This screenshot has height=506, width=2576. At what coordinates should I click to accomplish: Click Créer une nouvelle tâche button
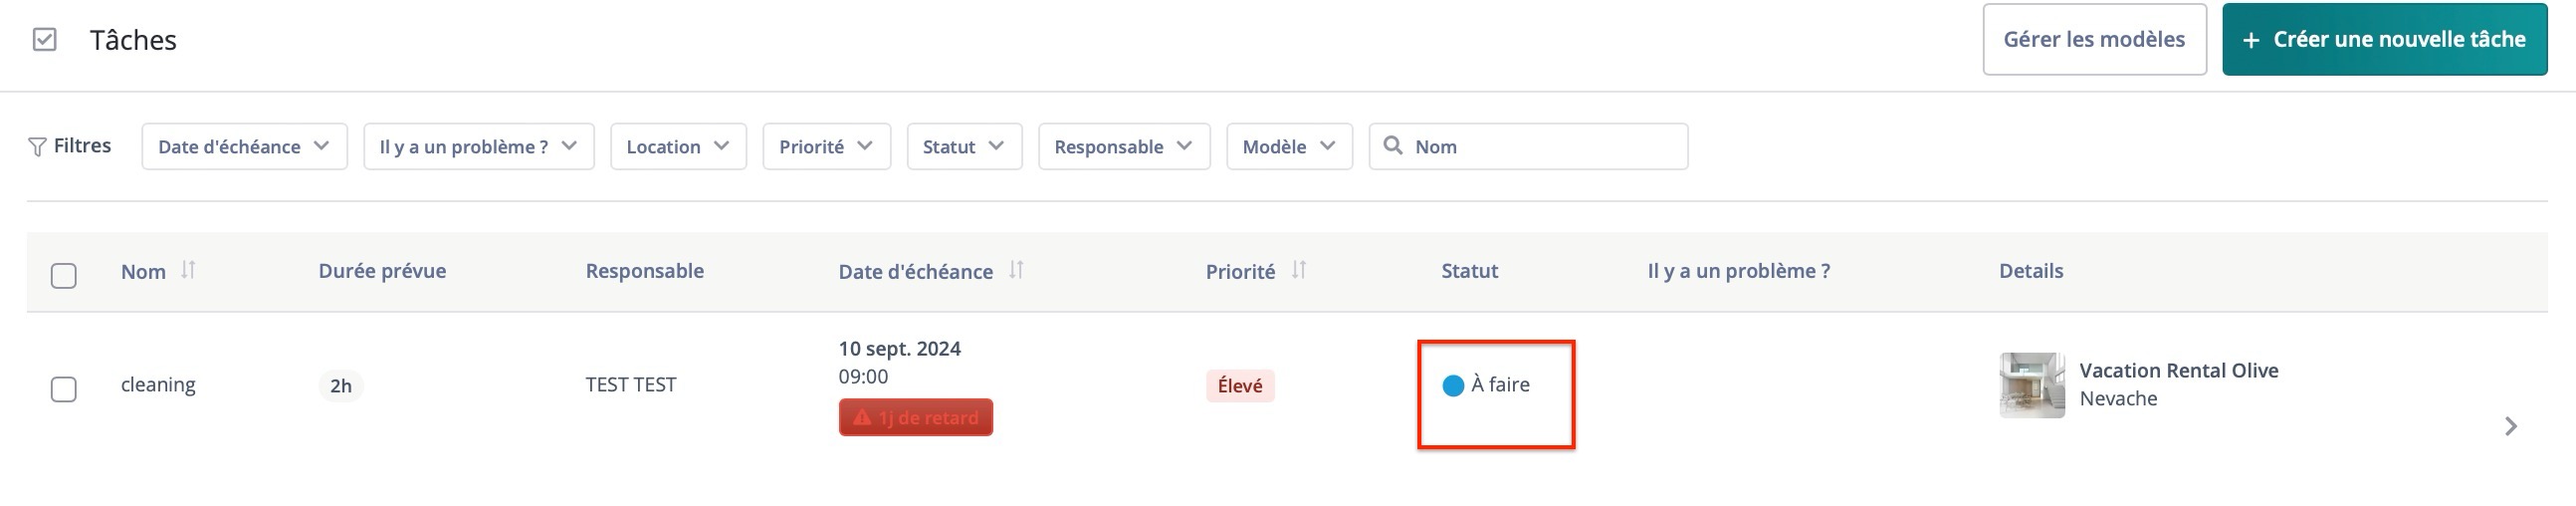tap(2384, 39)
